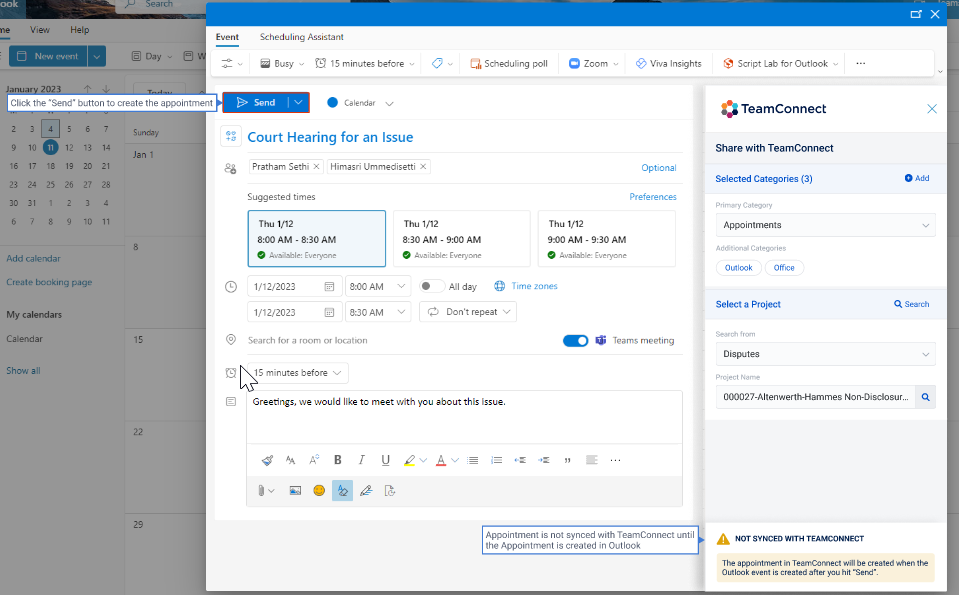
Task: Open the Send options dropdown arrow
Action: click(x=298, y=103)
